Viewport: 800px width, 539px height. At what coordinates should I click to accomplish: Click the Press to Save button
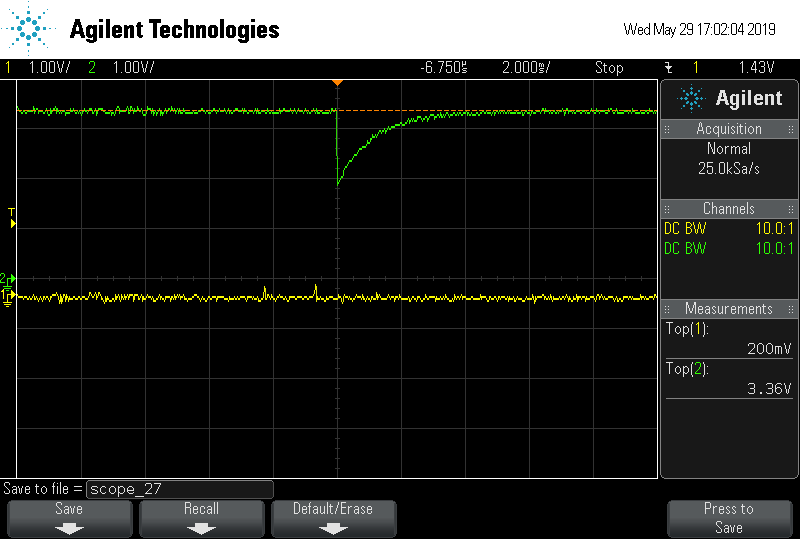(x=729, y=519)
